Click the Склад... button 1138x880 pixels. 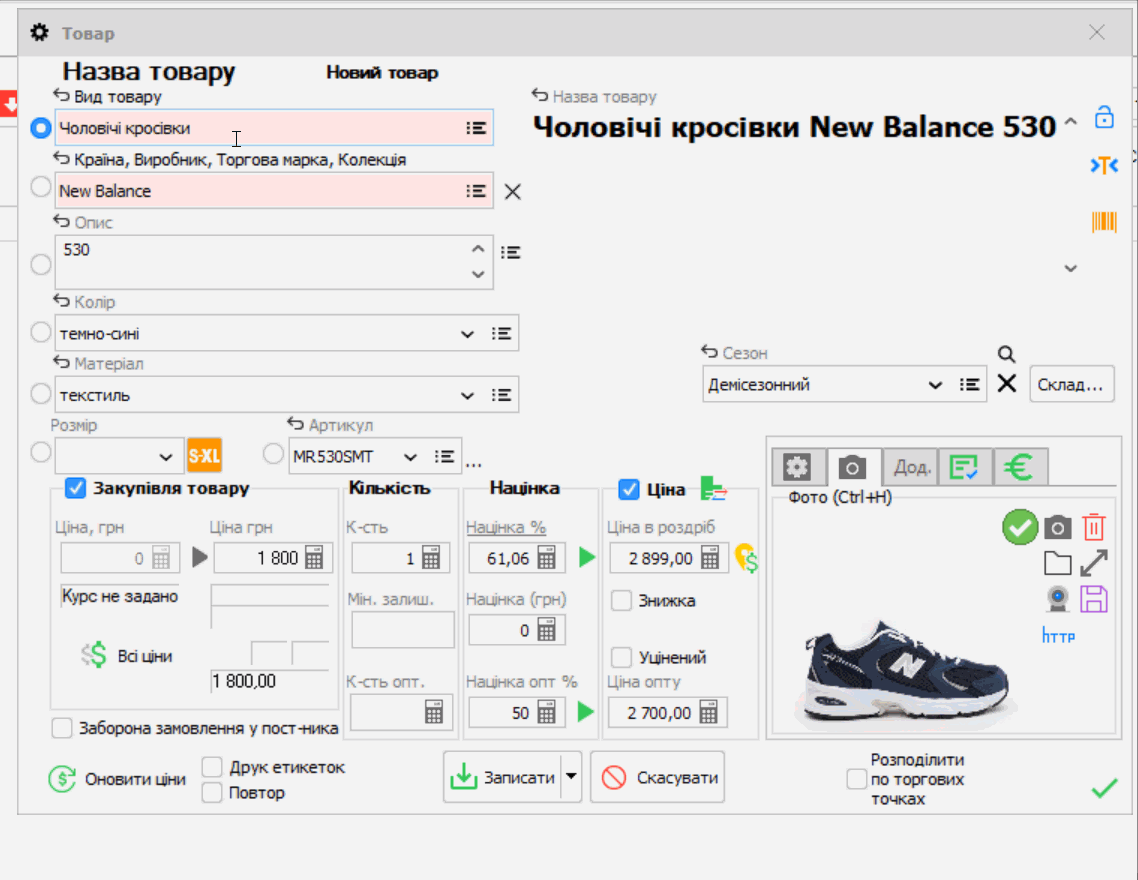tap(1071, 385)
